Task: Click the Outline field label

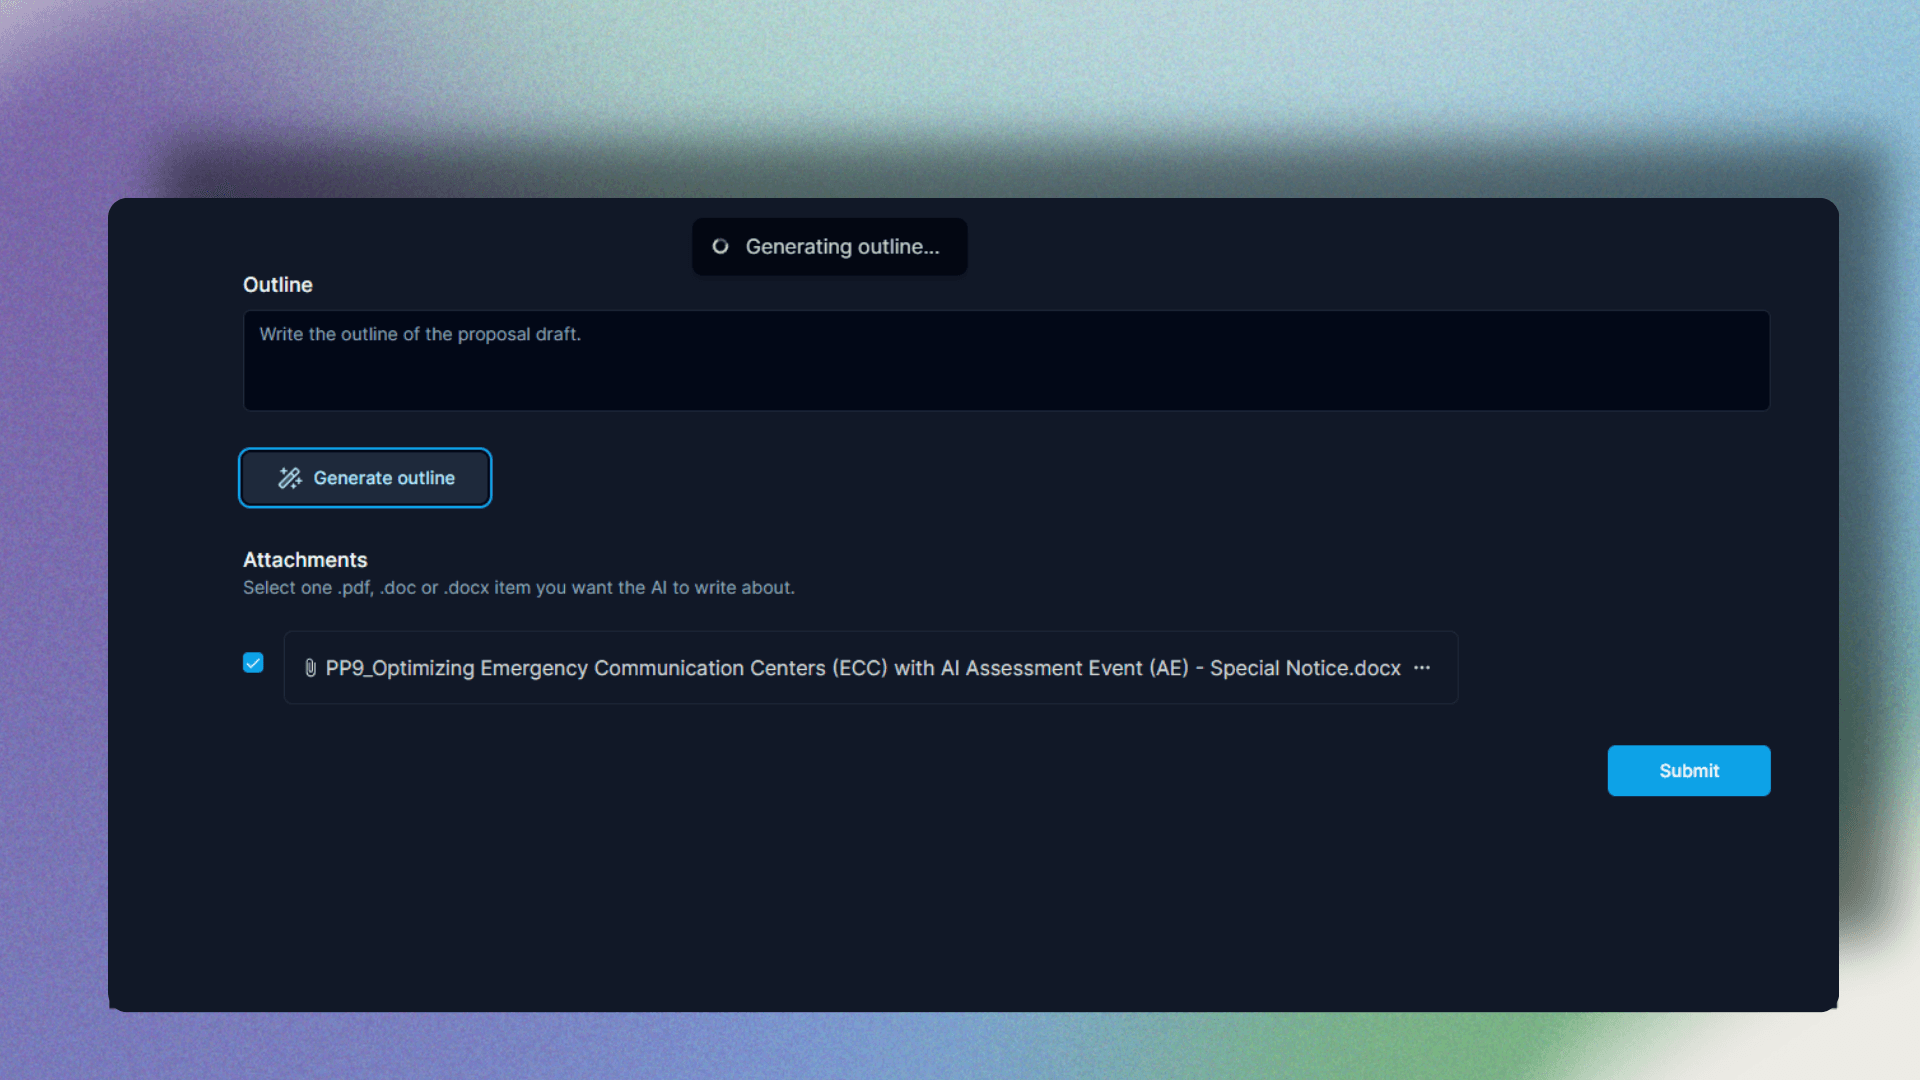Action: click(278, 285)
